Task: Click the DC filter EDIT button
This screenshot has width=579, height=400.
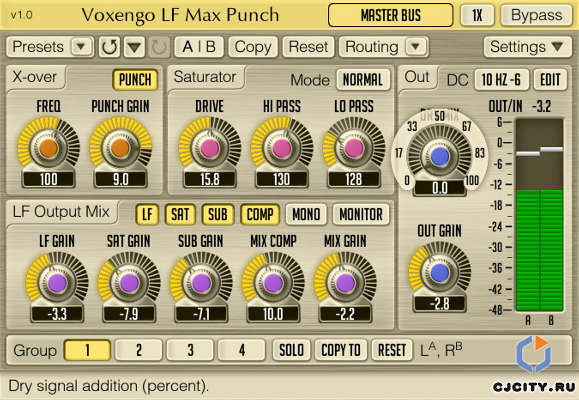Action: tap(550, 79)
